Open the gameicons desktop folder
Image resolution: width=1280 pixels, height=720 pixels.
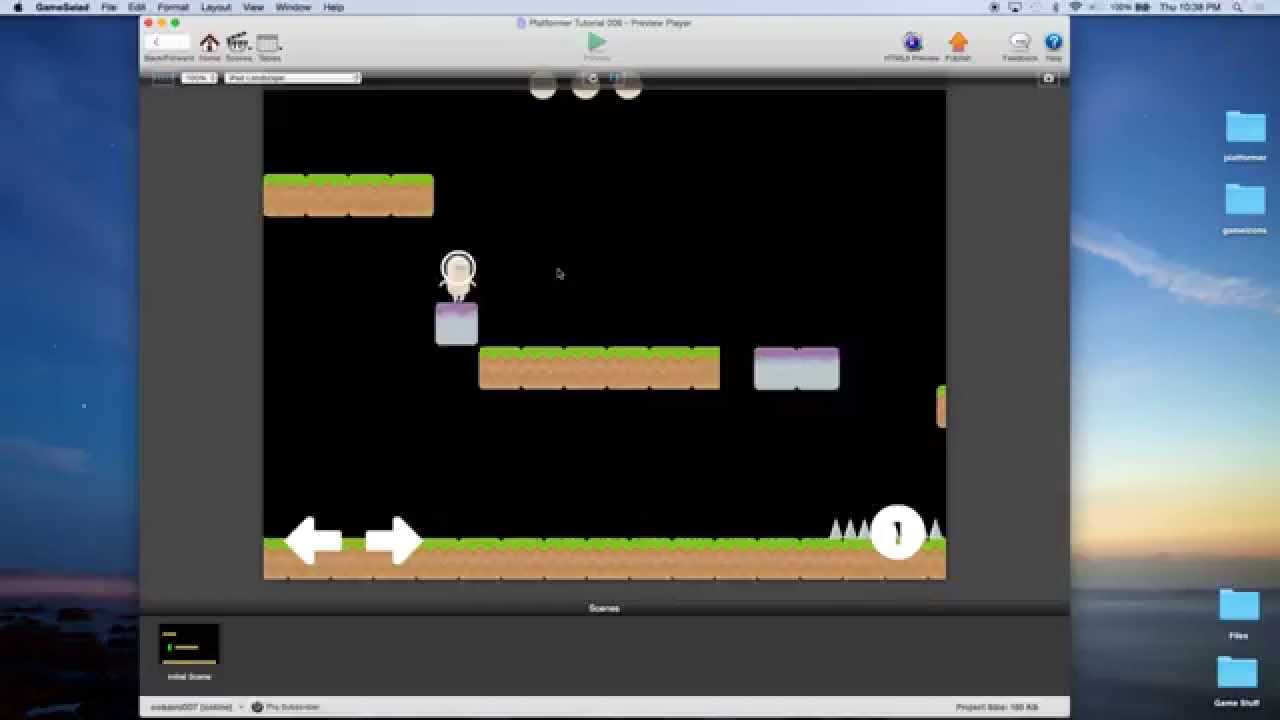(x=1245, y=200)
